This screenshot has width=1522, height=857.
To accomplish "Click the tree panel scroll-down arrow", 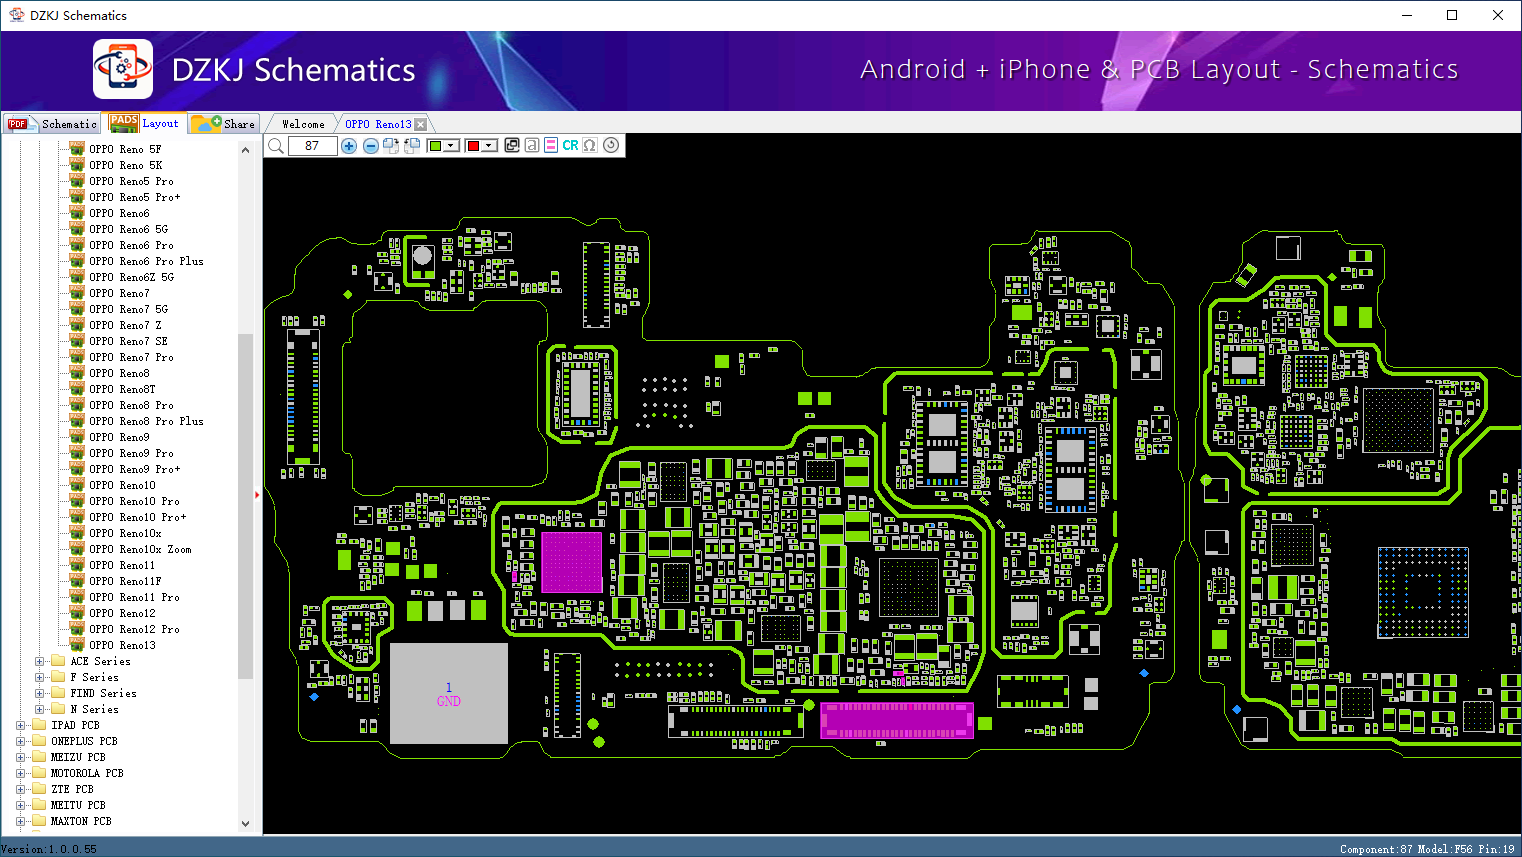I will point(246,824).
